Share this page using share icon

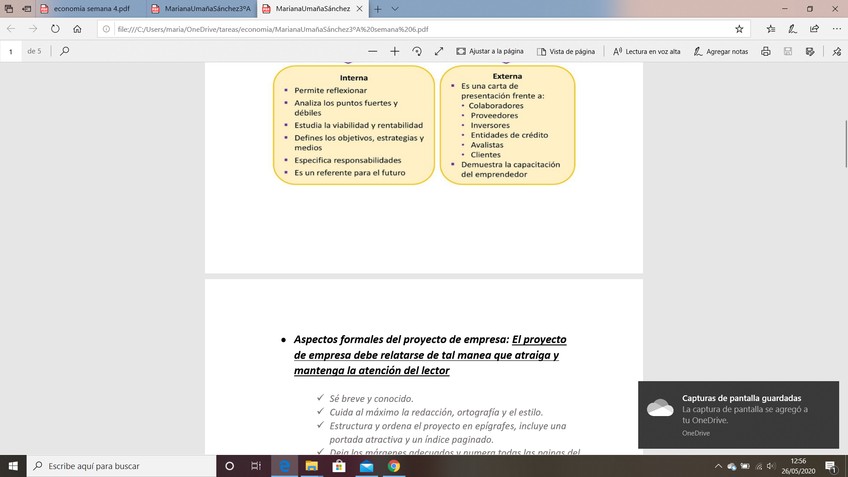[814, 29]
